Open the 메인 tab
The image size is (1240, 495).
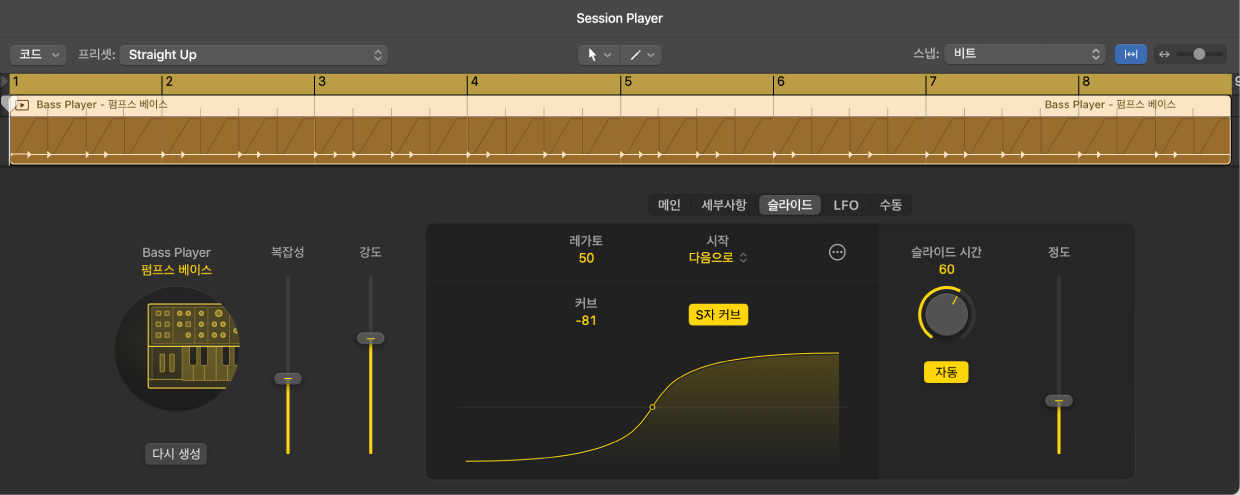[x=669, y=205]
